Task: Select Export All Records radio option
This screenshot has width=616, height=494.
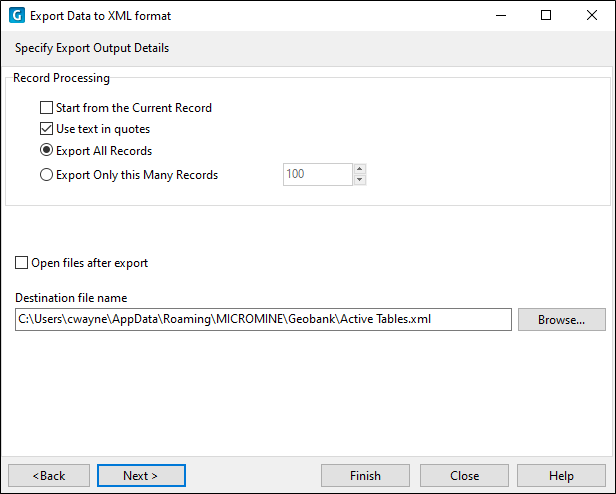Action: click(x=46, y=151)
